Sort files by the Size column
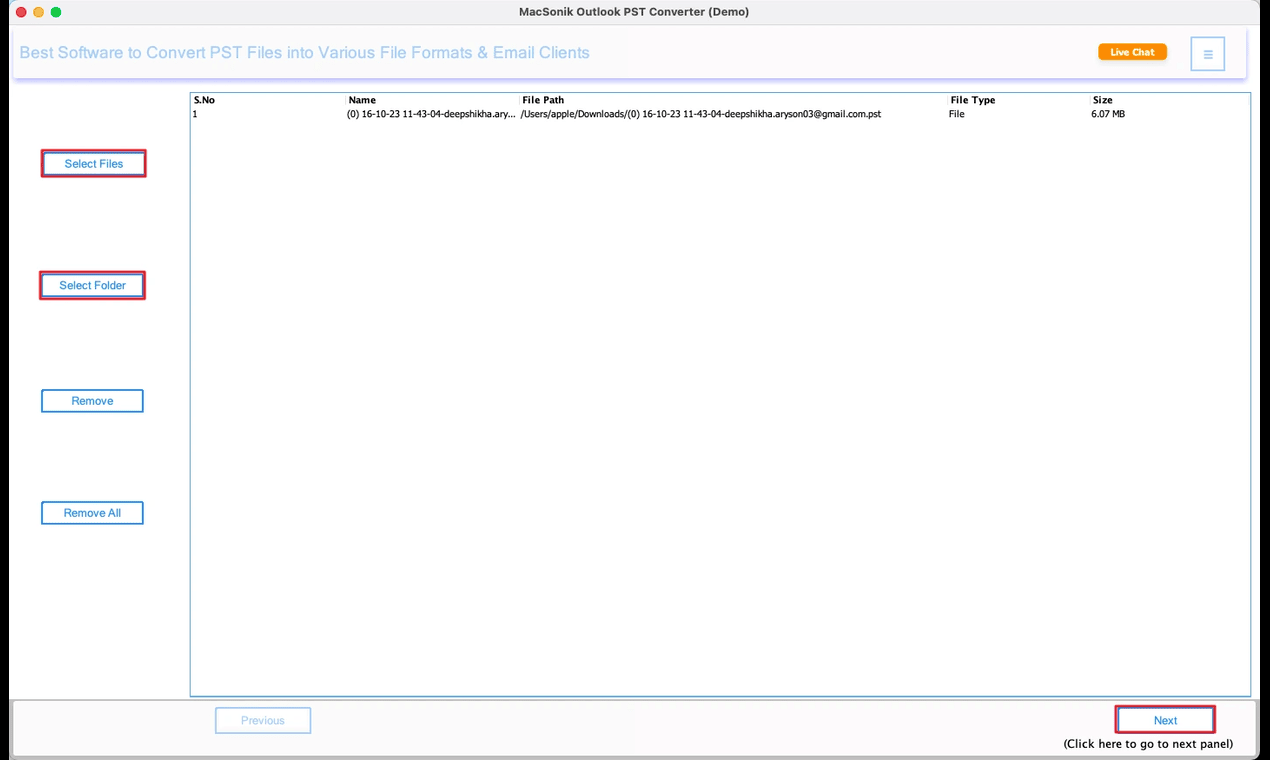Image resolution: width=1270 pixels, height=760 pixels. click(x=1102, y=99)
